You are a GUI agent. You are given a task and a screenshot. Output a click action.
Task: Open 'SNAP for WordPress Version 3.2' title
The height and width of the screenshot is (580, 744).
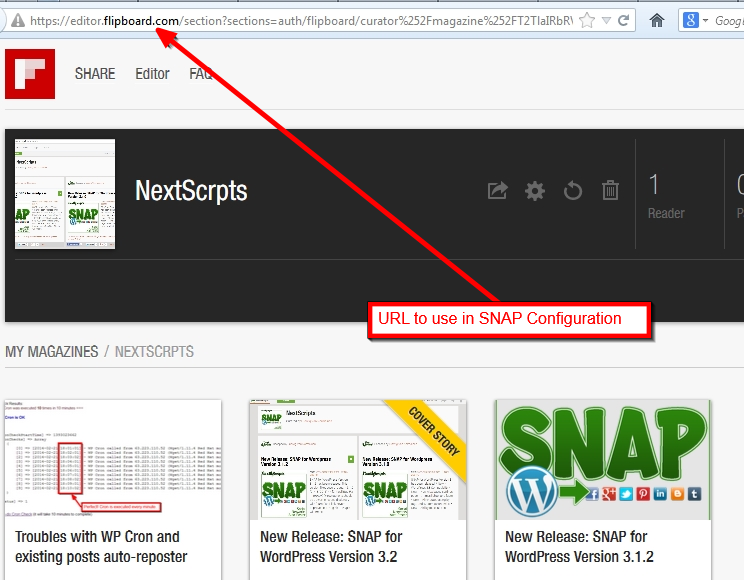tap(331, 546)
